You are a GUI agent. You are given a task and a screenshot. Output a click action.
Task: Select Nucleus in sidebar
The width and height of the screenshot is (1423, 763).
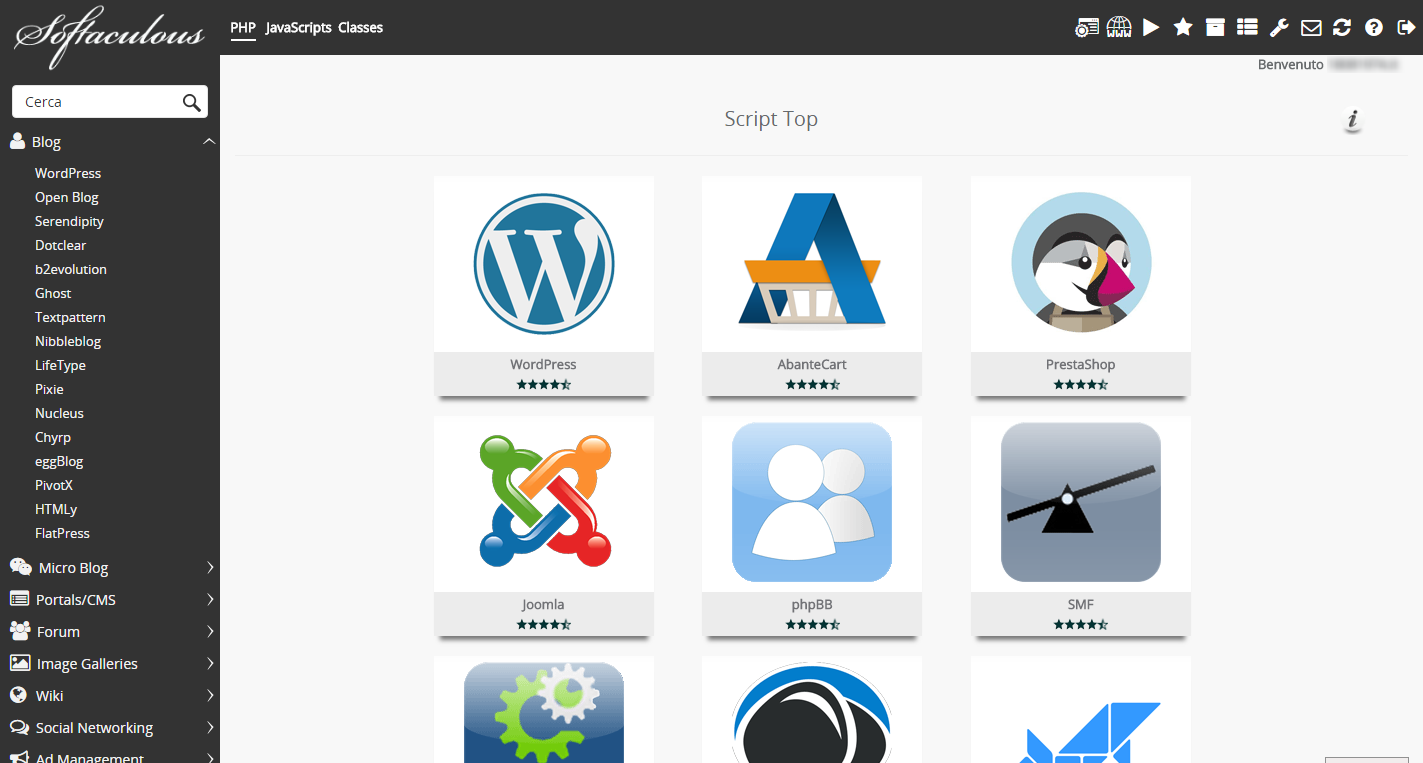[59, 413]
